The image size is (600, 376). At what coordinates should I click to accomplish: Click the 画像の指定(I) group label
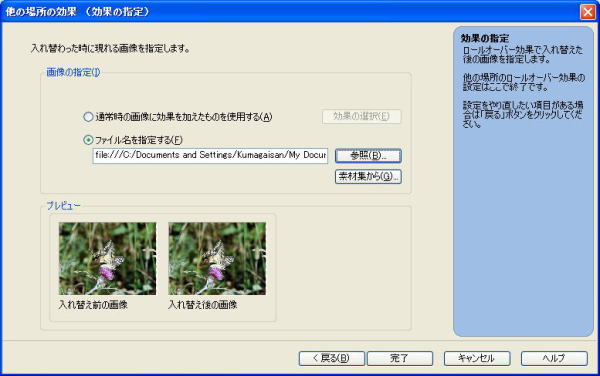[73, 72]
